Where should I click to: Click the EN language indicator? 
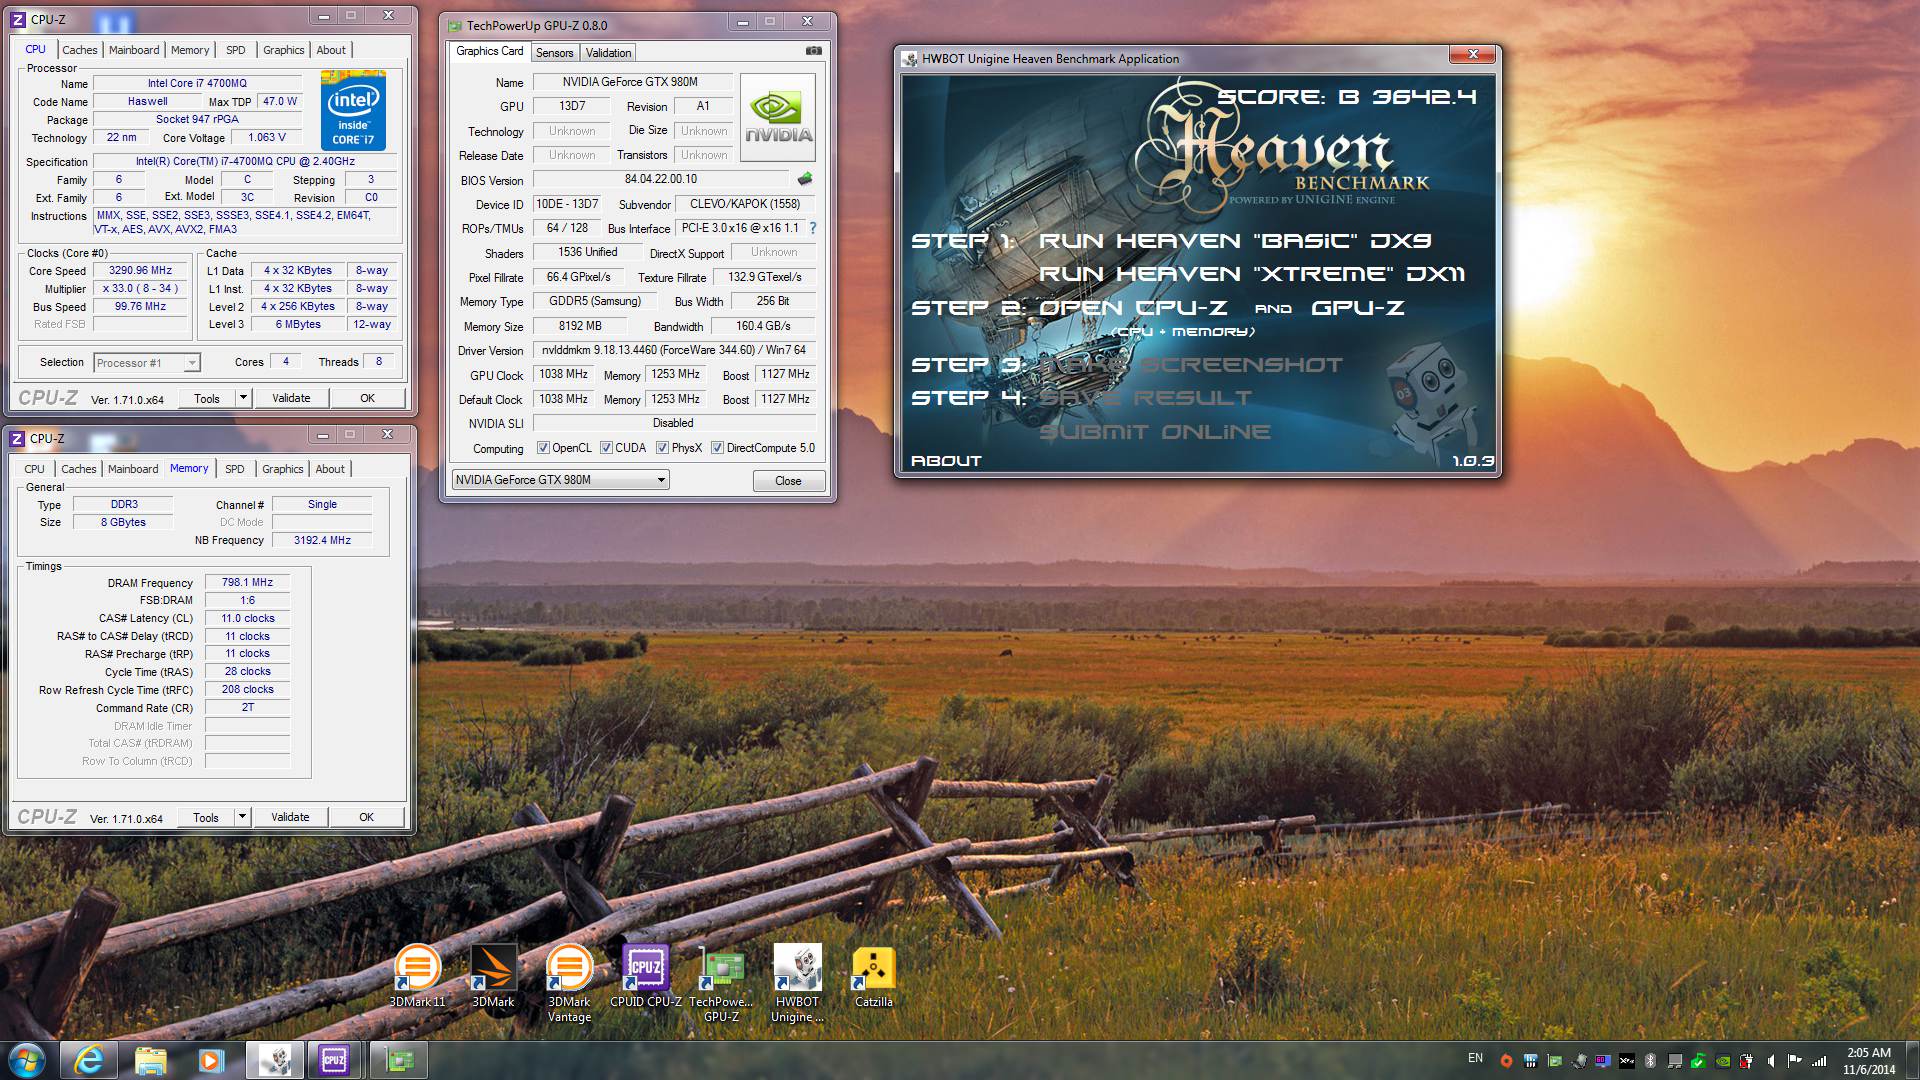(1475, 1058)
